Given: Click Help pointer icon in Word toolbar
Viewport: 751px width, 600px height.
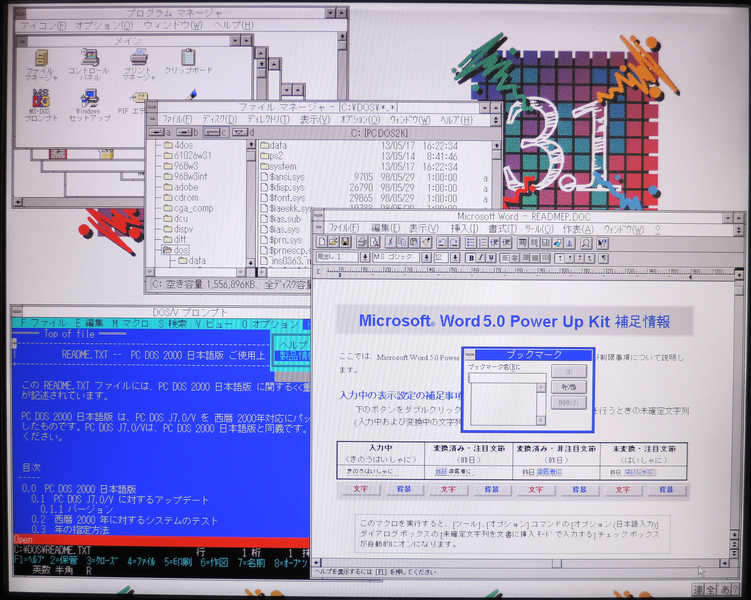Looking at the screenshot, I should click(602, 243).
